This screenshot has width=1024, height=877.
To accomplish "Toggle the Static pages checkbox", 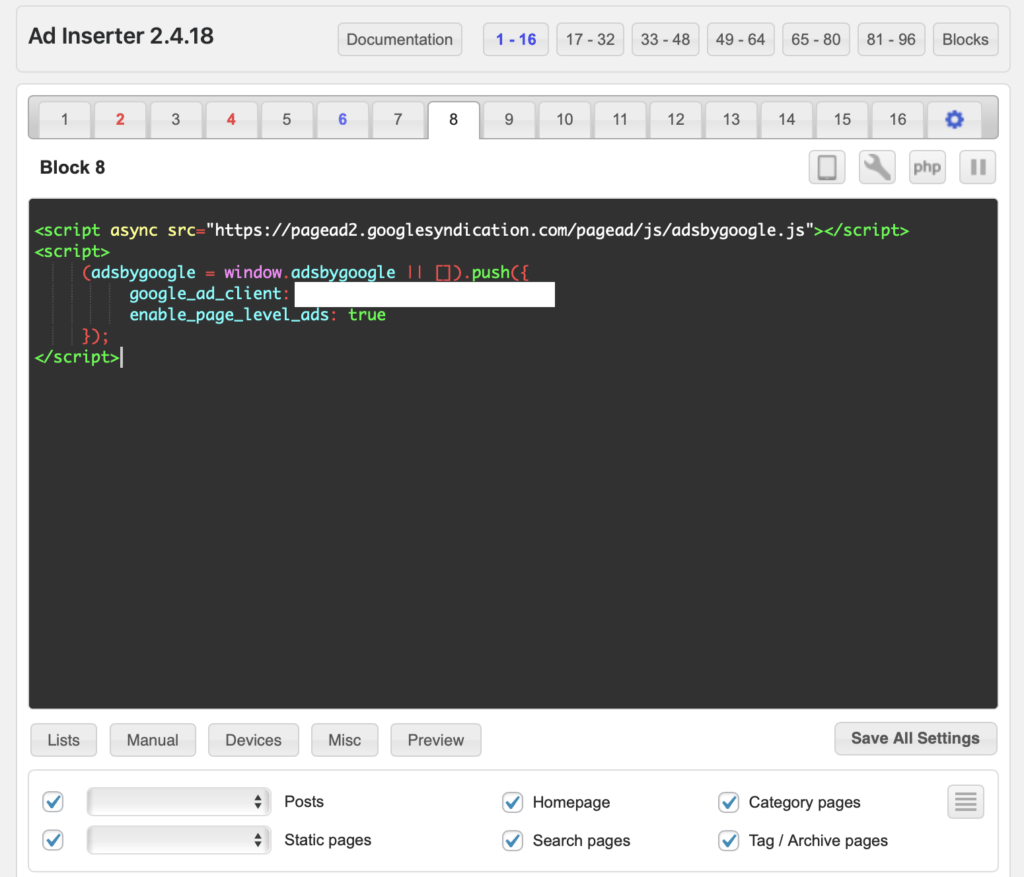I will click(53, 840).
